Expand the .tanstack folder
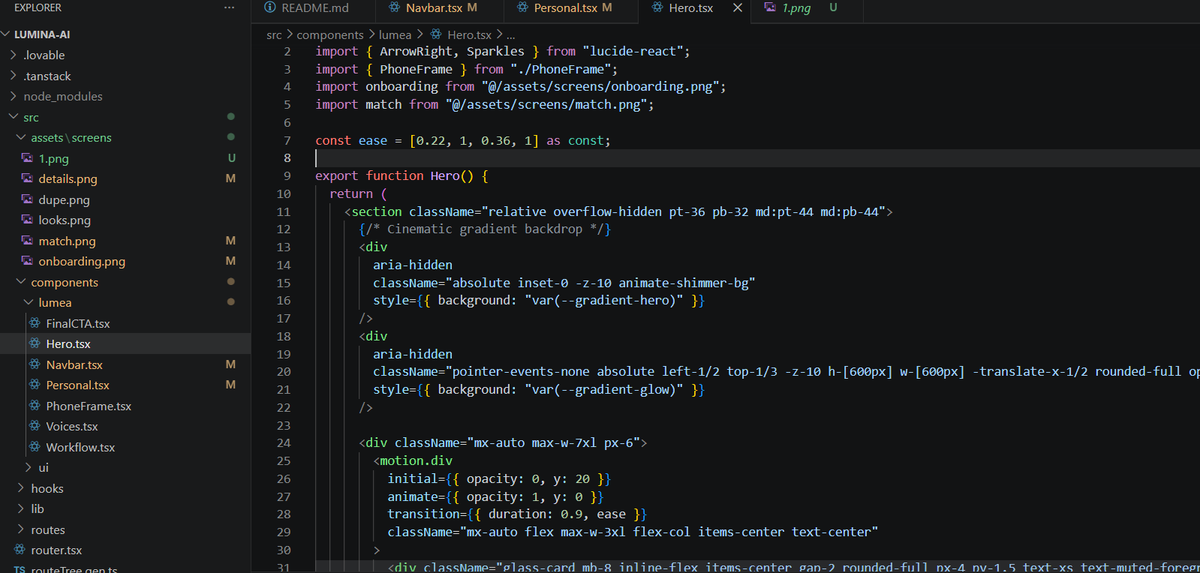Image resolution: width=1200 pixels, height=573 pixels. coord(14,76)
